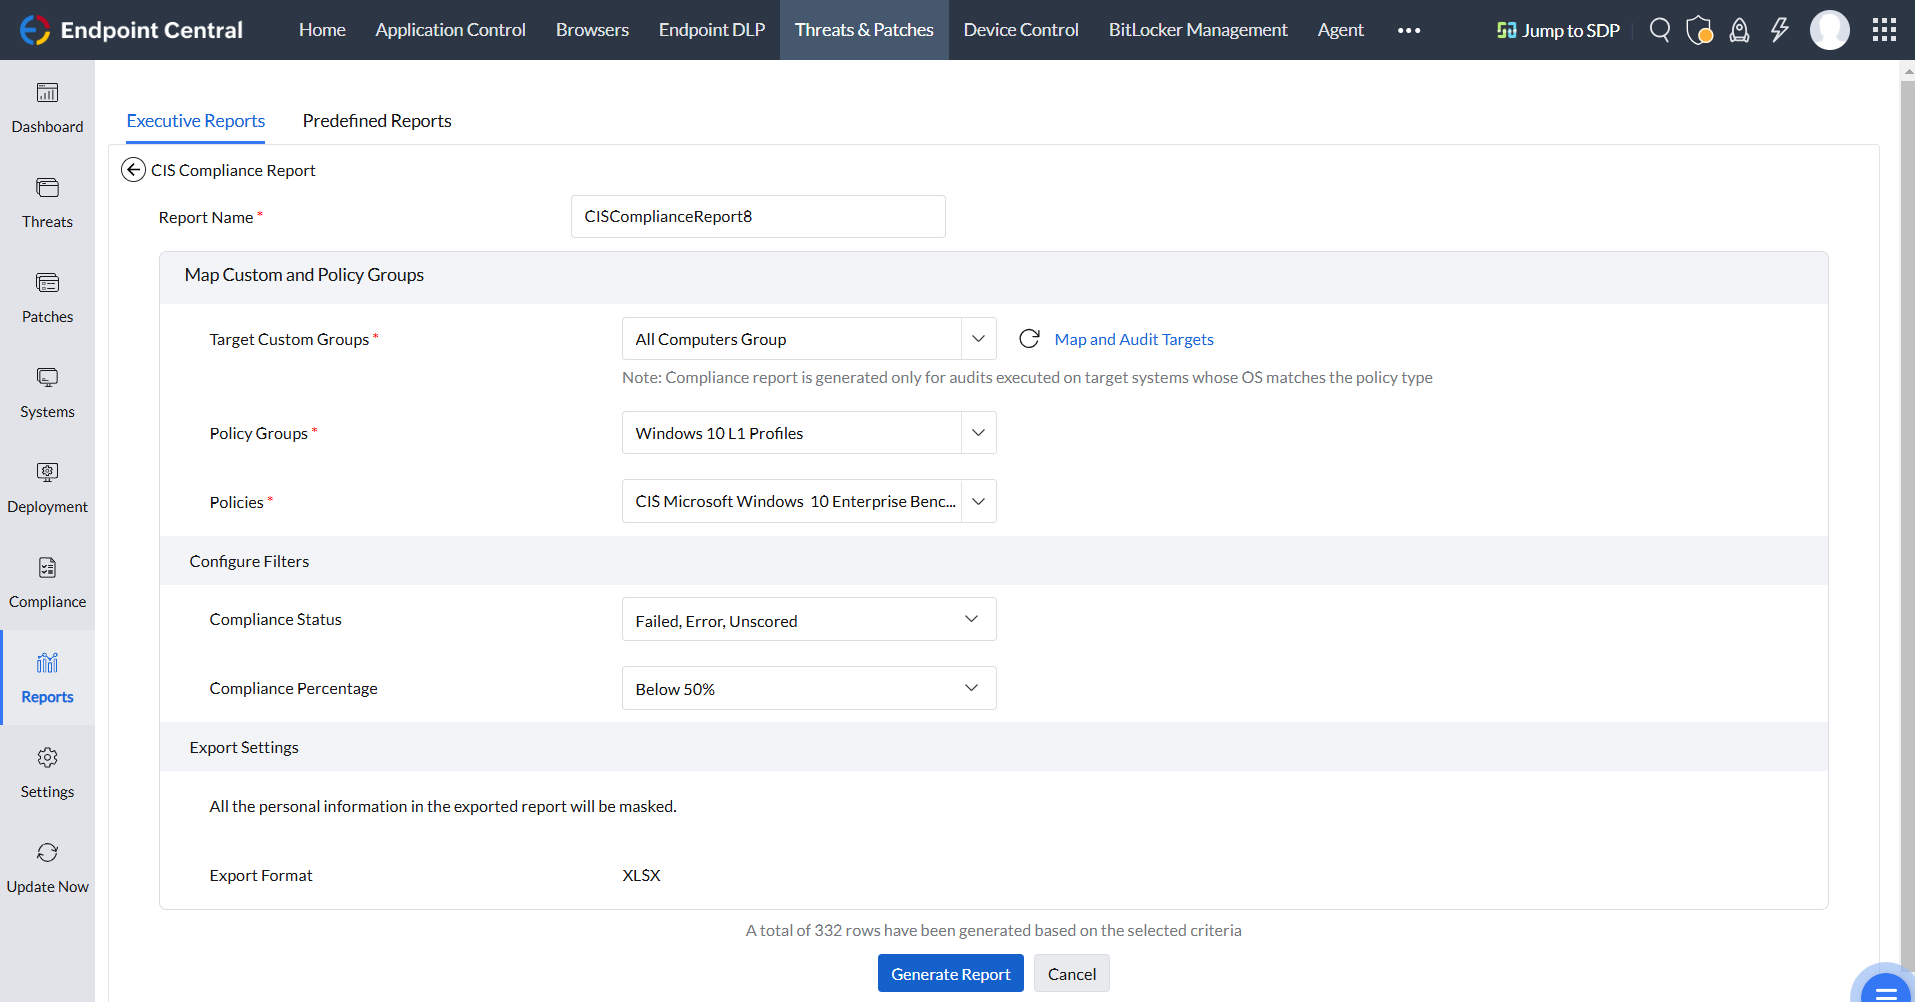Click the Update Now sidebar icon
Viewport: 1915px width, 1002px height.
pos(47,868)
